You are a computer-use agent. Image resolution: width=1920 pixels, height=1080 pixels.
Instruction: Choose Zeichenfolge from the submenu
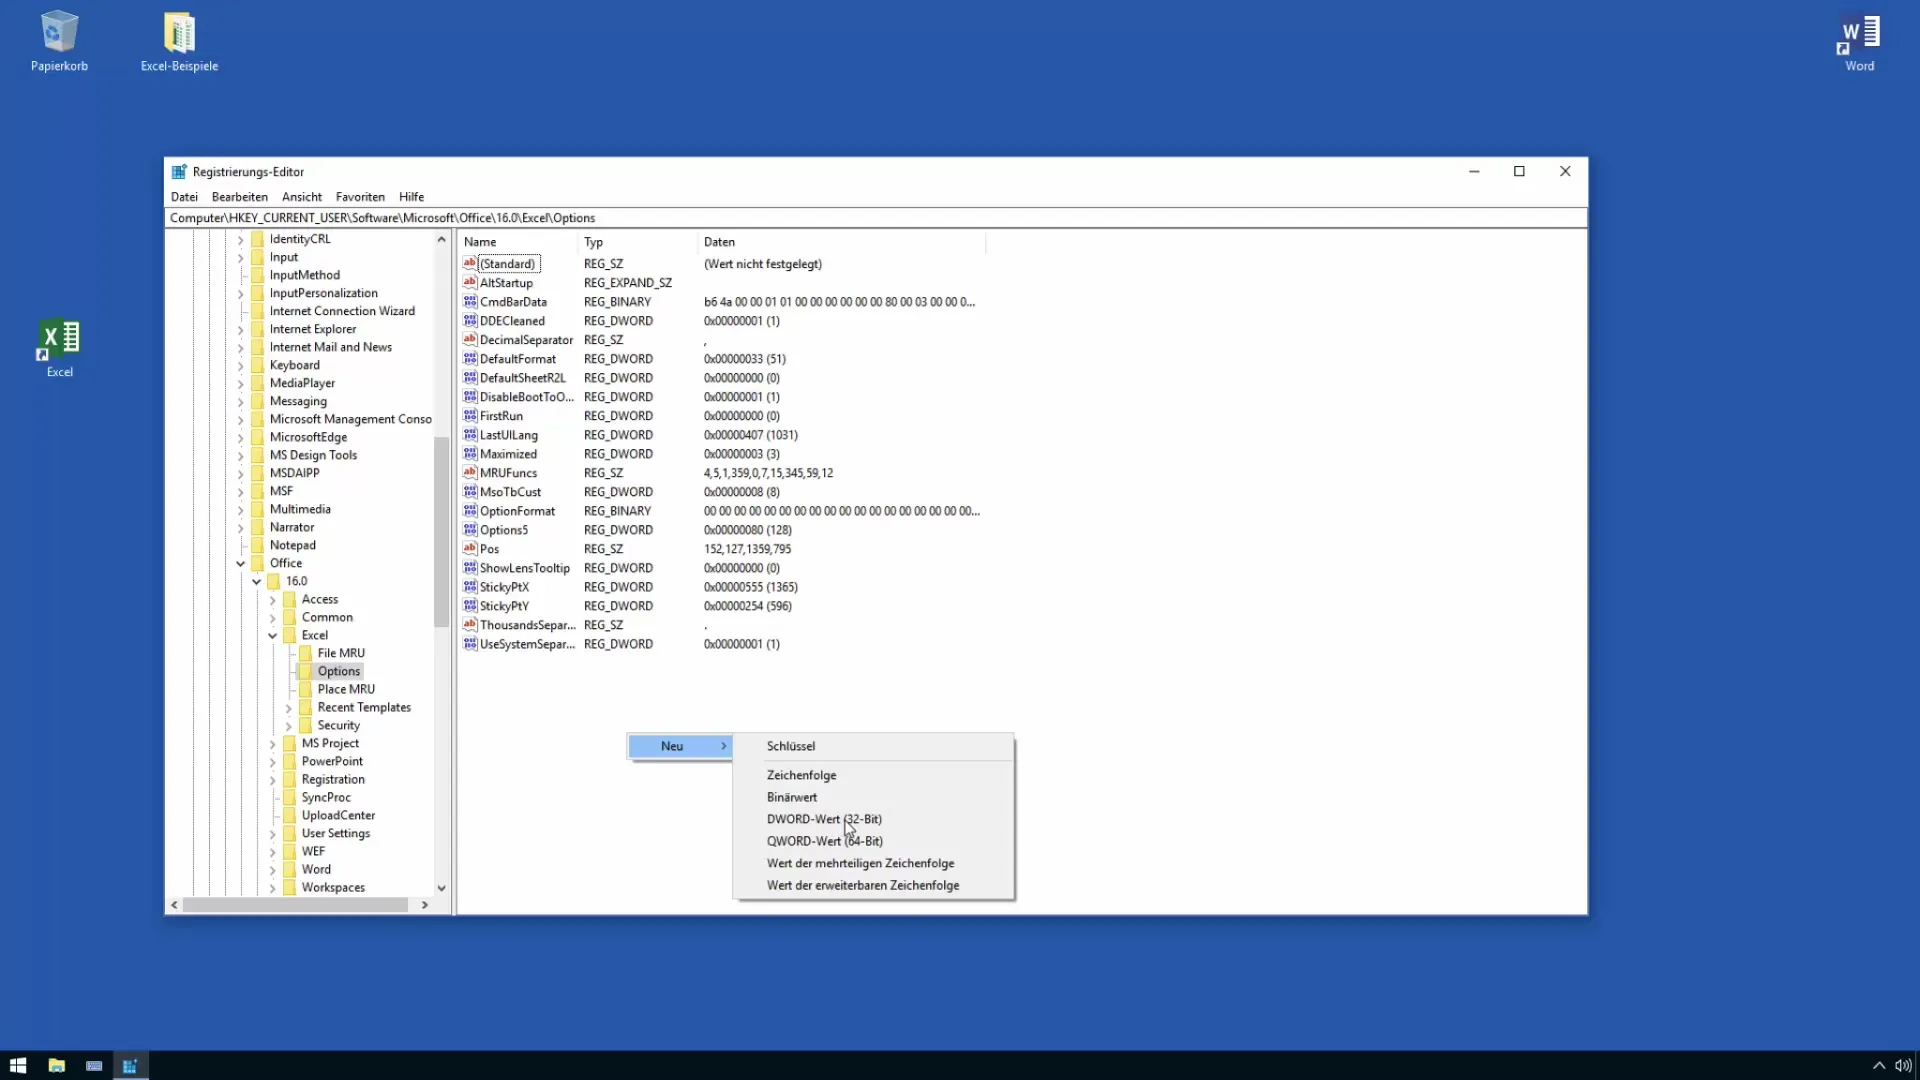(874, 775)
